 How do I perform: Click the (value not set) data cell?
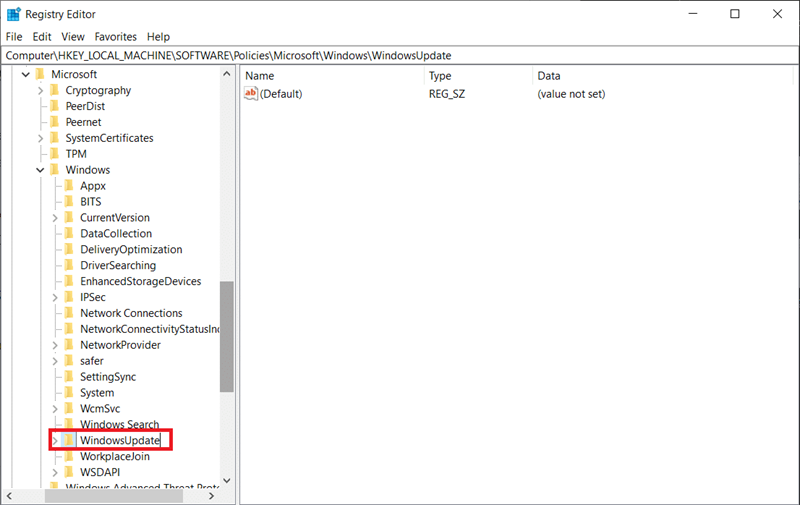click(x=571, y=94)
